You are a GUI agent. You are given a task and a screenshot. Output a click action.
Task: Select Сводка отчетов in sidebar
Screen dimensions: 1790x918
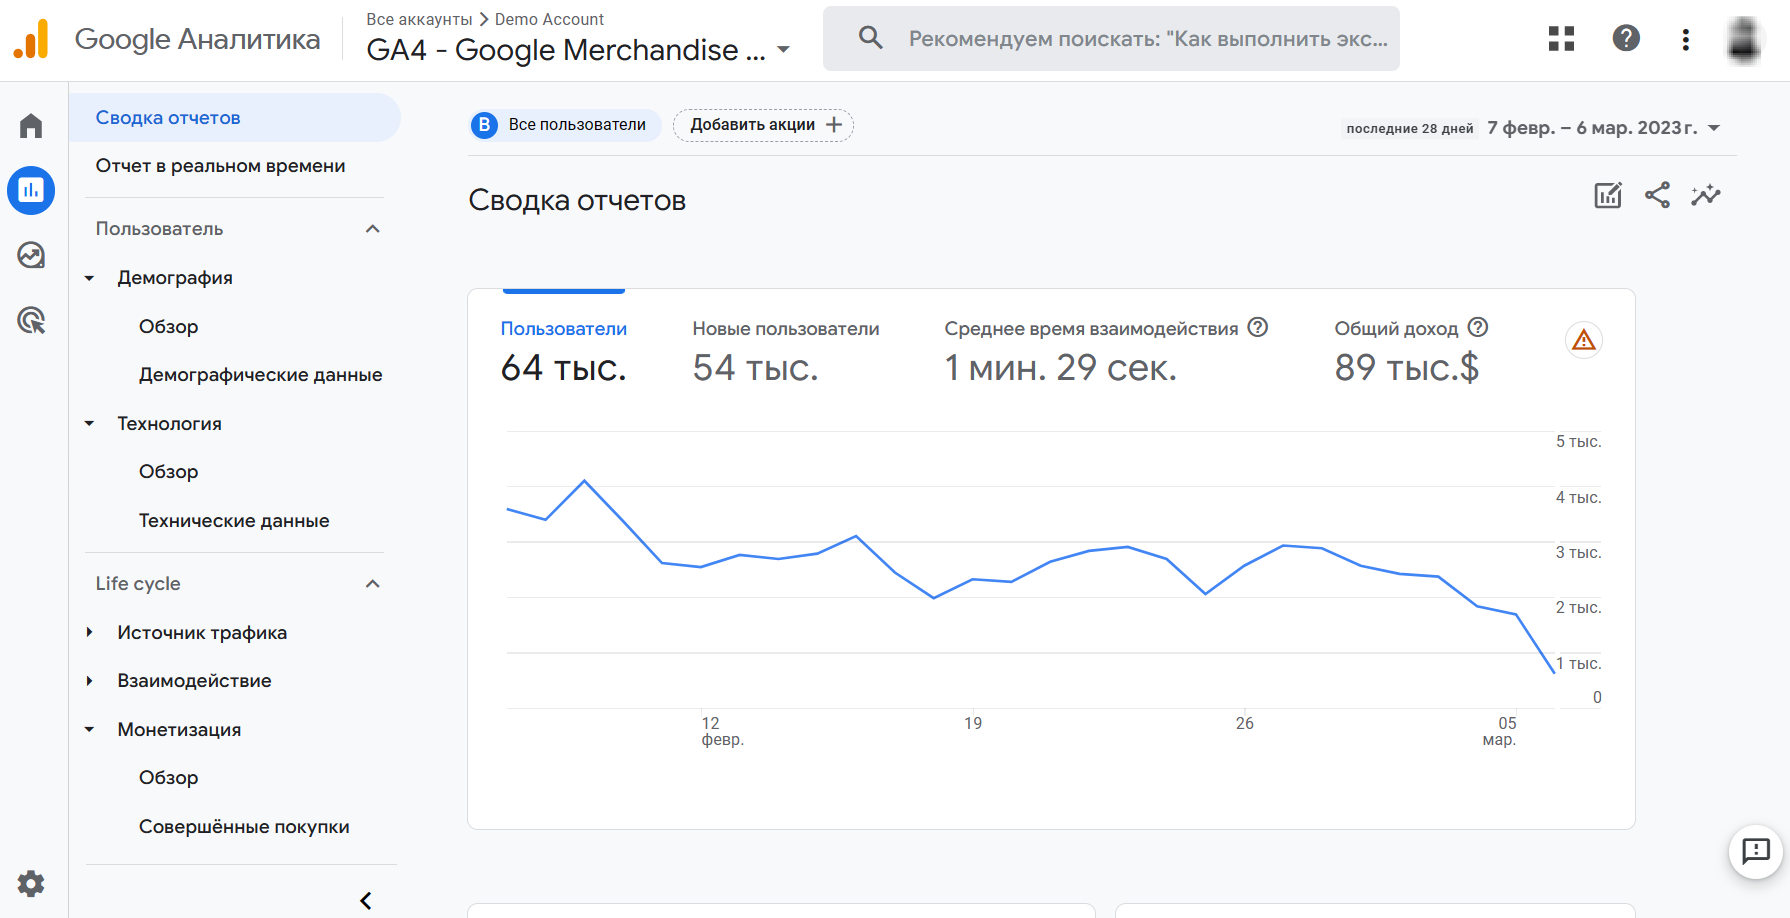coord(235,118)
